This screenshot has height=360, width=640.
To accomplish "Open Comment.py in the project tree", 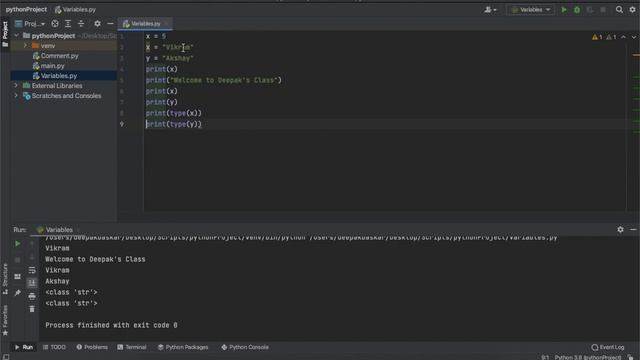I will tap(59, 56).
